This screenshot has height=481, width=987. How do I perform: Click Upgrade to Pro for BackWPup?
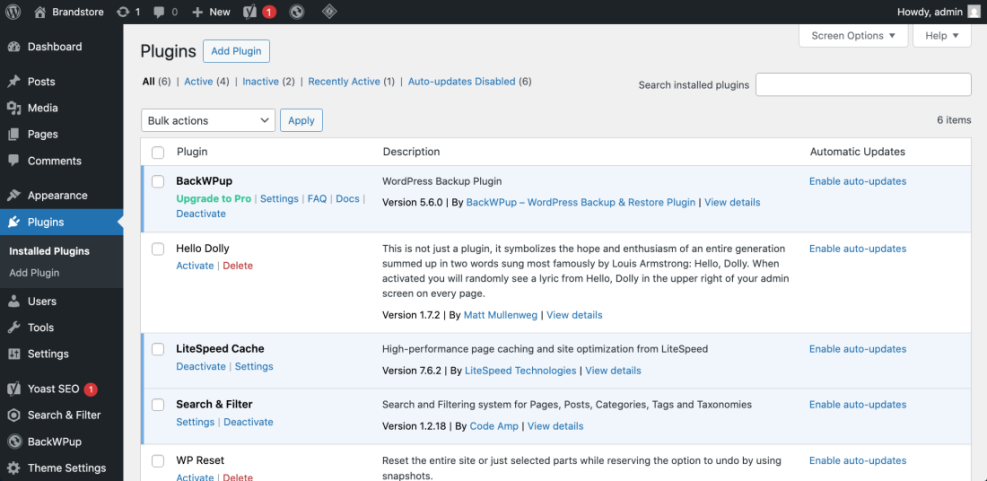(213, 198)
